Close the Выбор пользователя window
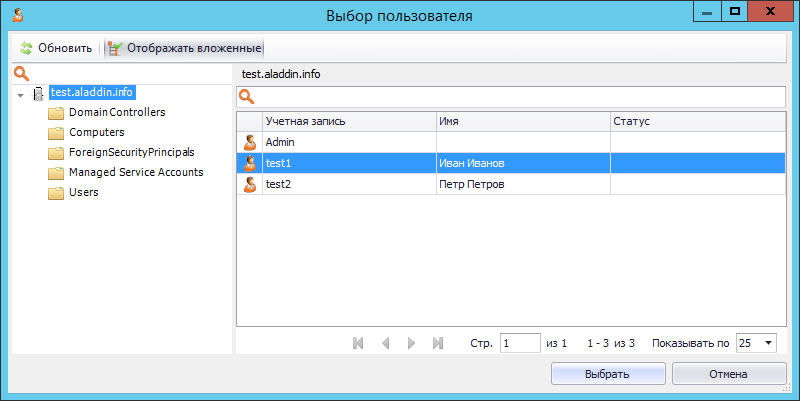Image resolution: width=800 pixels, height=401 pixels. [770, 11]
